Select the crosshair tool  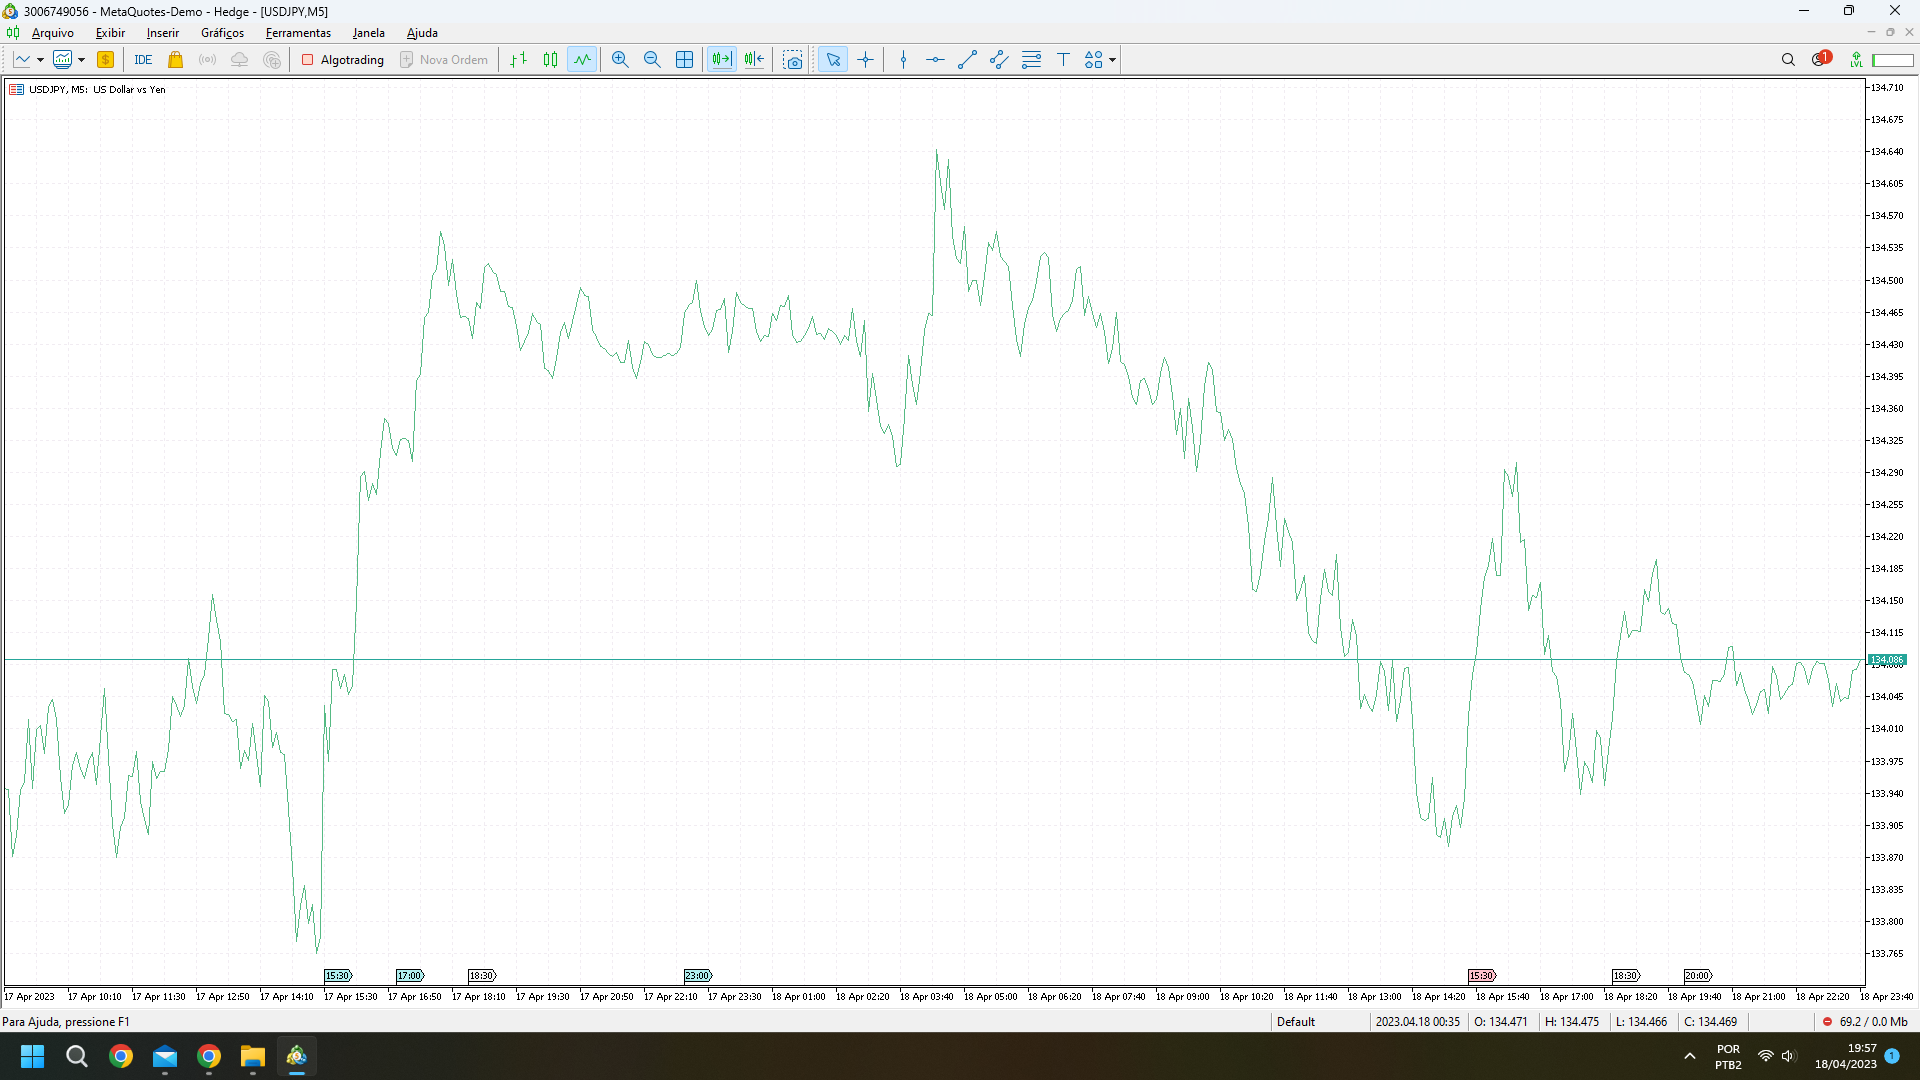(866, 60)
